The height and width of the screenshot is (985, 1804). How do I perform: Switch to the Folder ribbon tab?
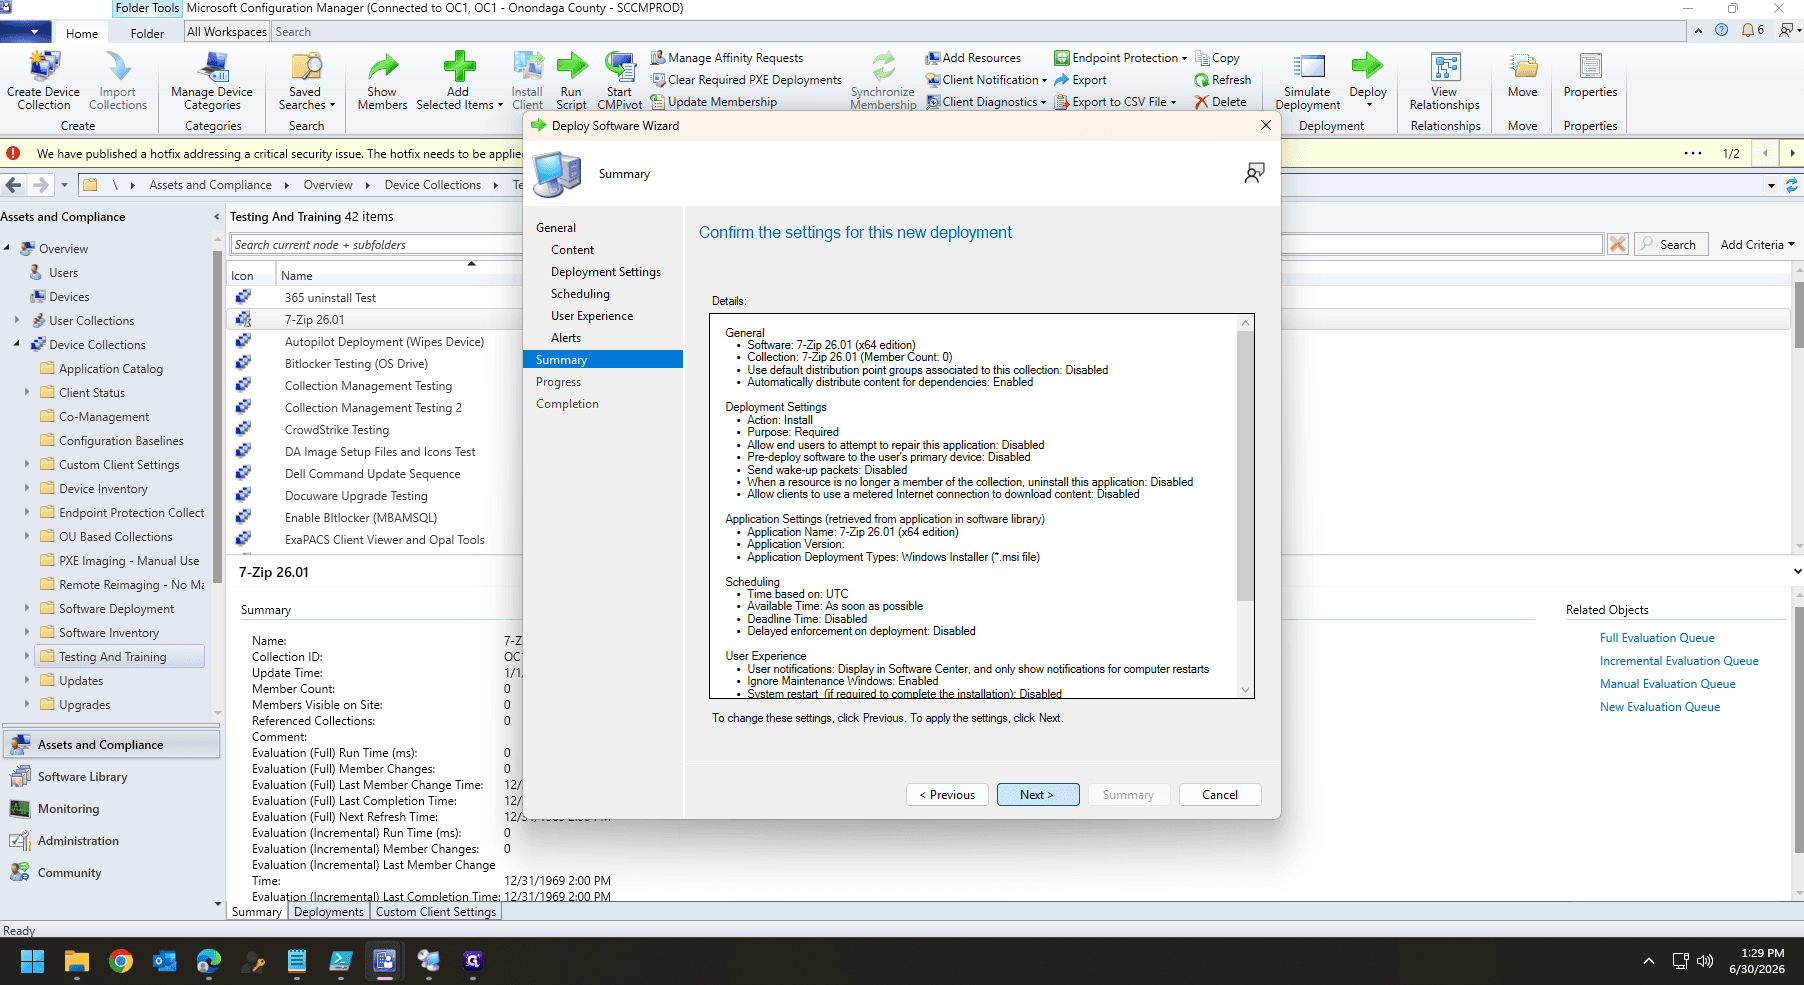click(x=147, y=33)
